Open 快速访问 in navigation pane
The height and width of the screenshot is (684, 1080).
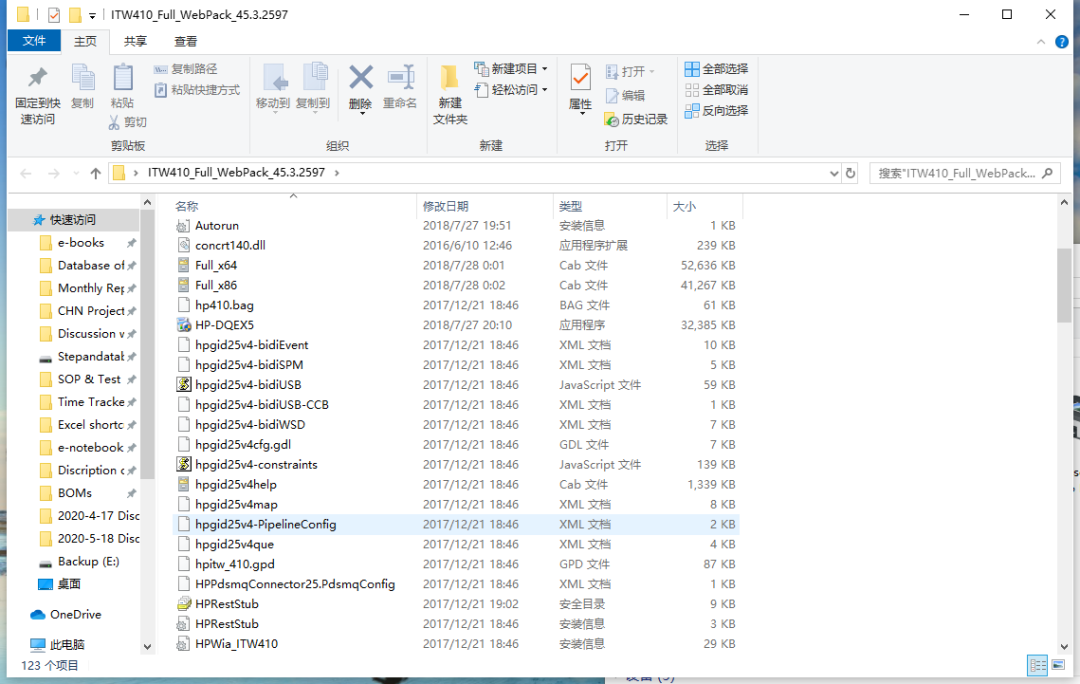(x=73, y=220)
